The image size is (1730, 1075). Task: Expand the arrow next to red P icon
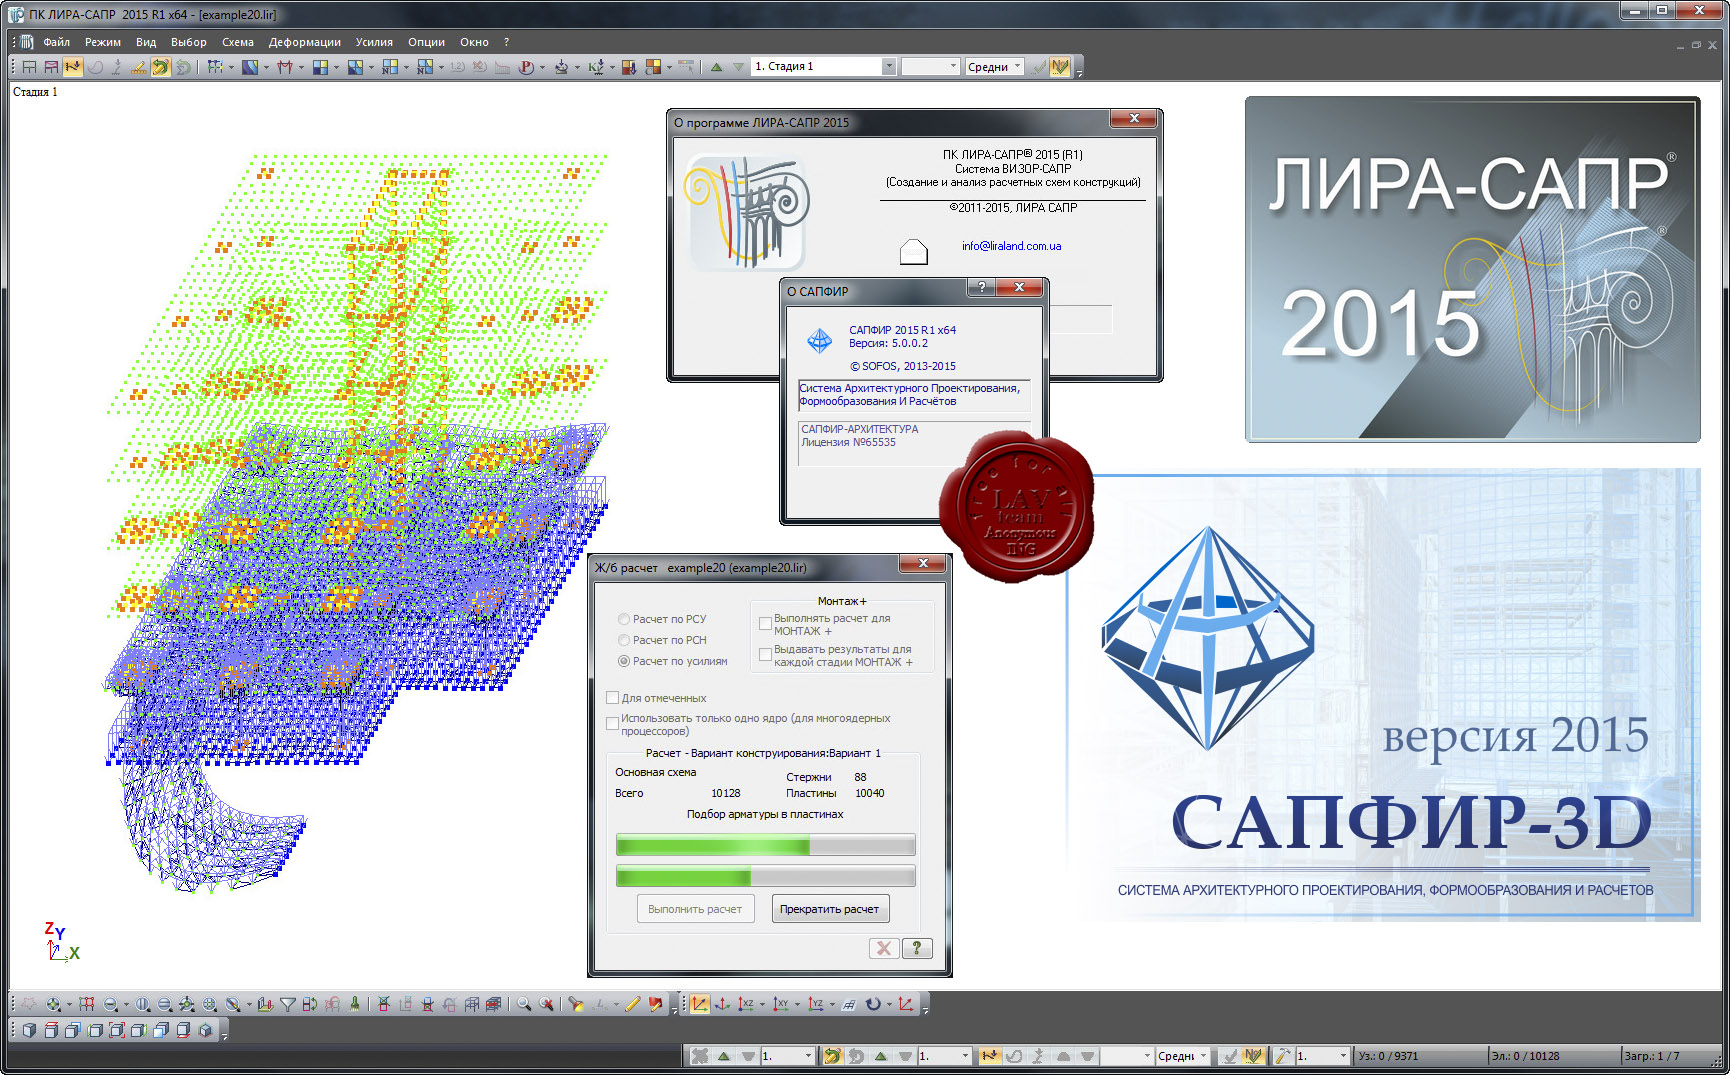click(543, 67)
